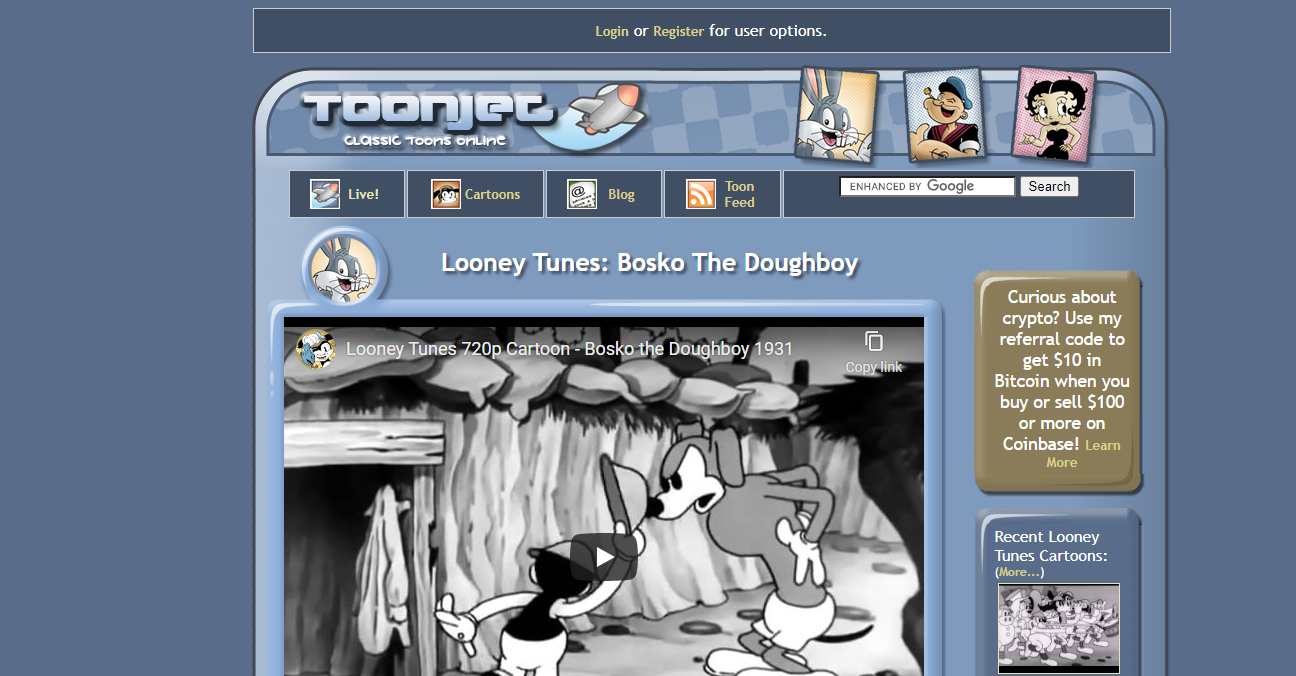Open the Toon Feed menu item

739,194
